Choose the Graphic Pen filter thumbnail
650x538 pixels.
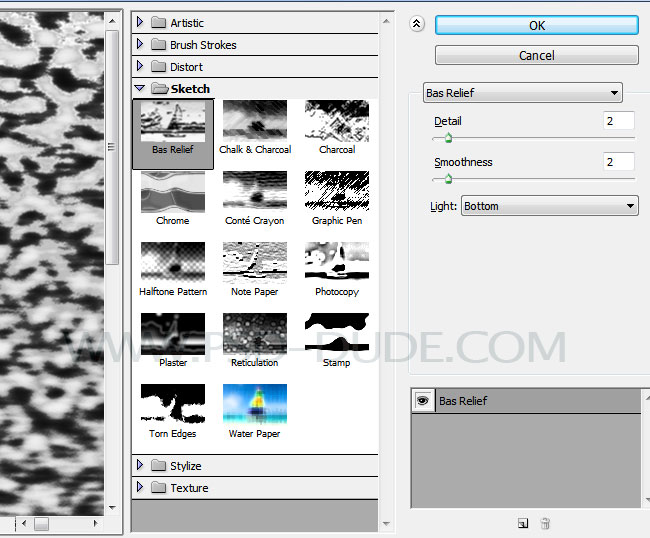click(336, 191)
